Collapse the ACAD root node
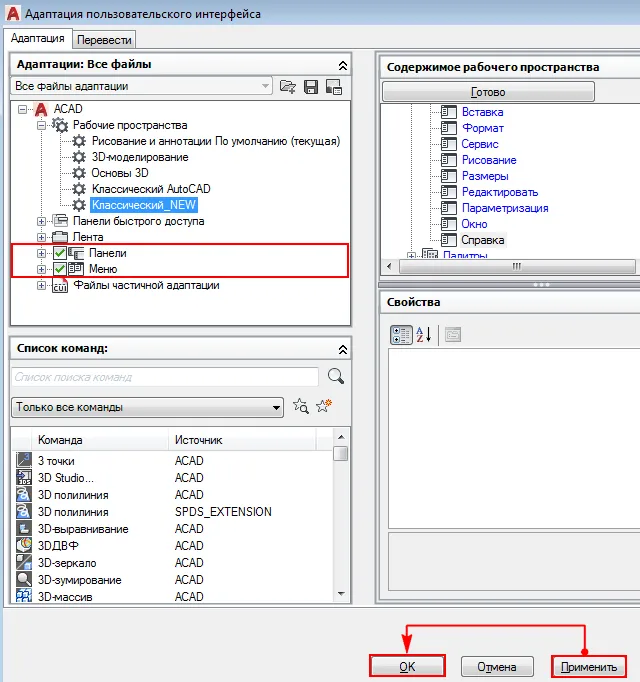Screen dimensions: 640x682 click(x=22, y=109)
